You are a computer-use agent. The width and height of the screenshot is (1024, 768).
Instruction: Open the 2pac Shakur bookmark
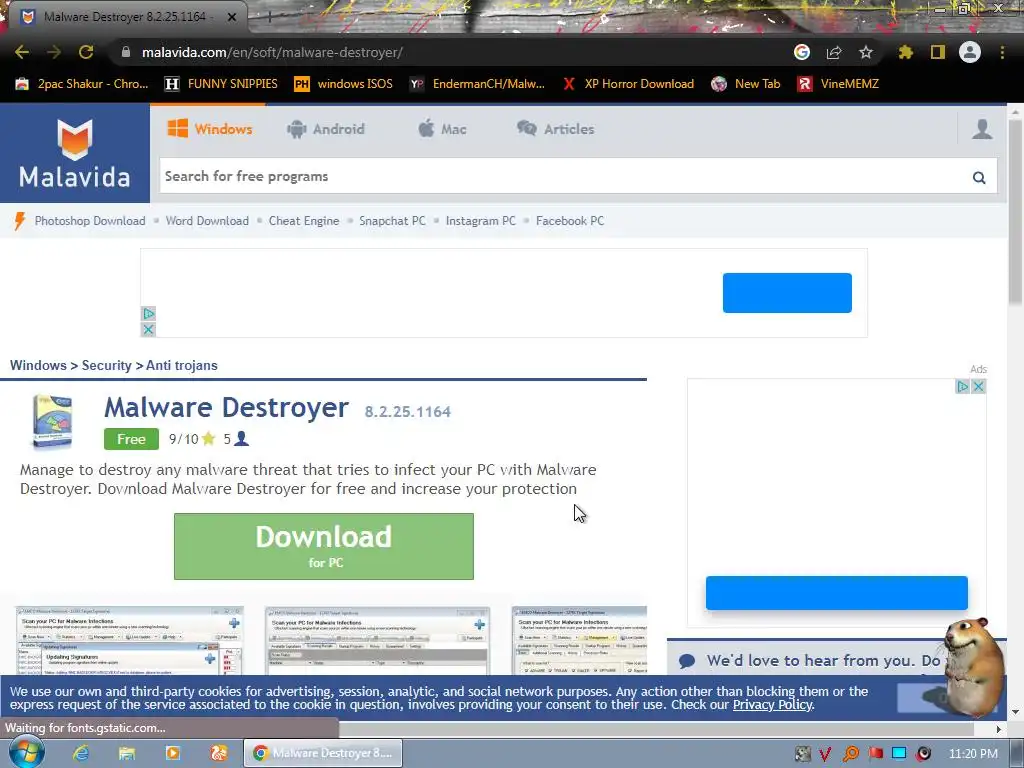[x=82, y=84]
